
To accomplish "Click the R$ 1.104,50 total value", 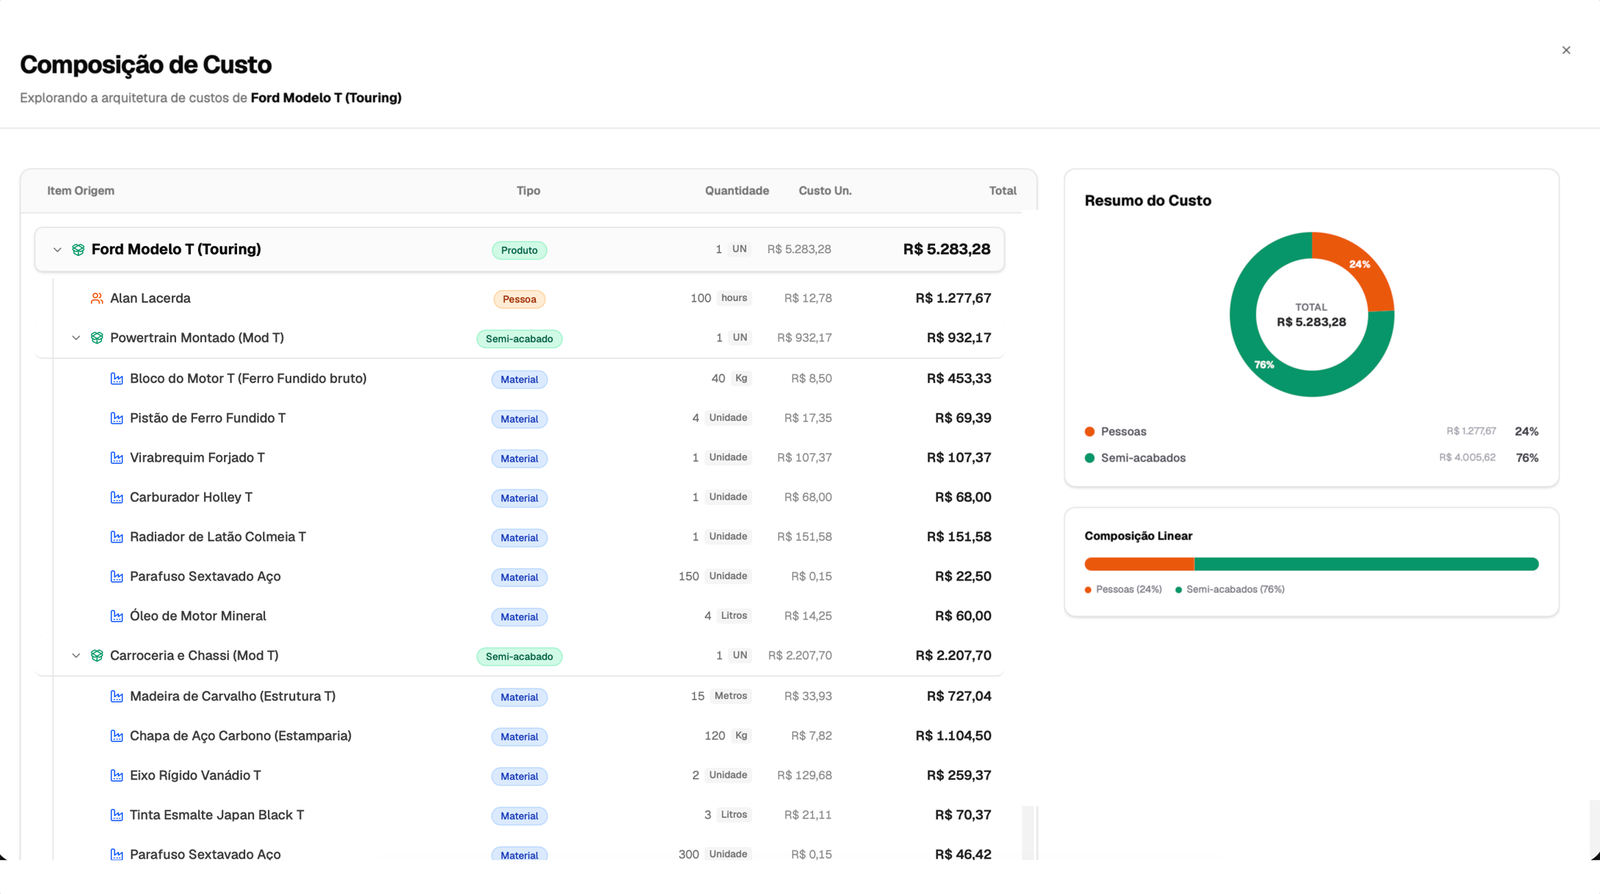I will [x=953, y=736].
